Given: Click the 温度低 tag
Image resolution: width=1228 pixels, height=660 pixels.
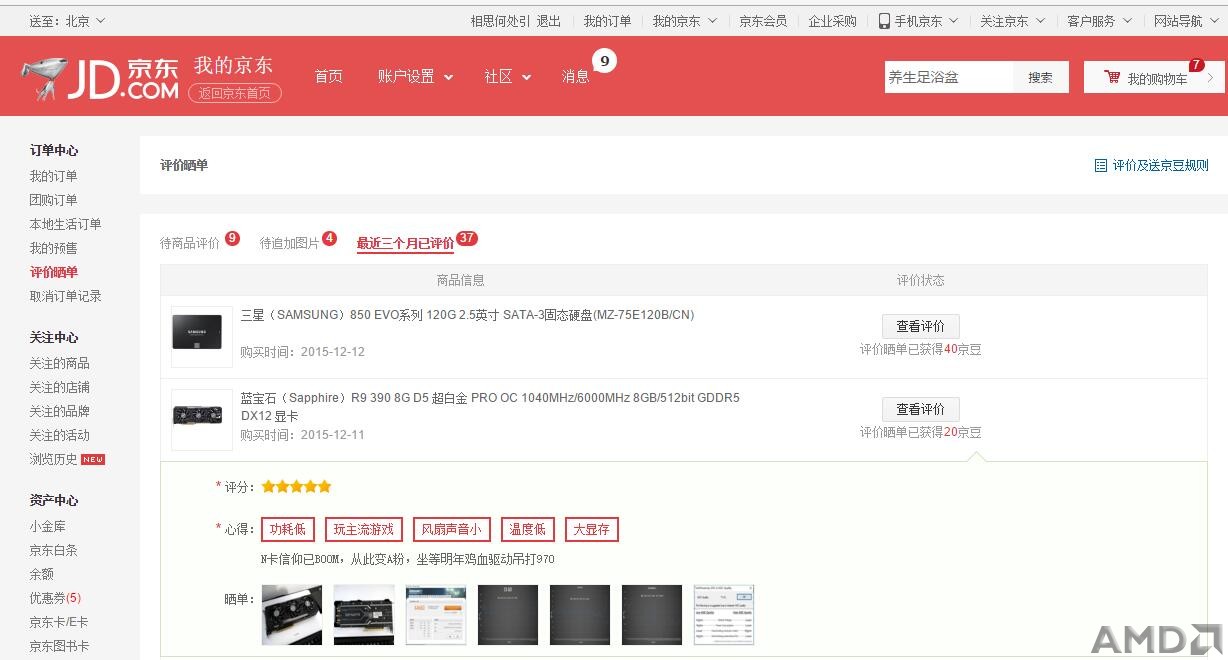Looking at the screenshot, I should coord(527,529).
